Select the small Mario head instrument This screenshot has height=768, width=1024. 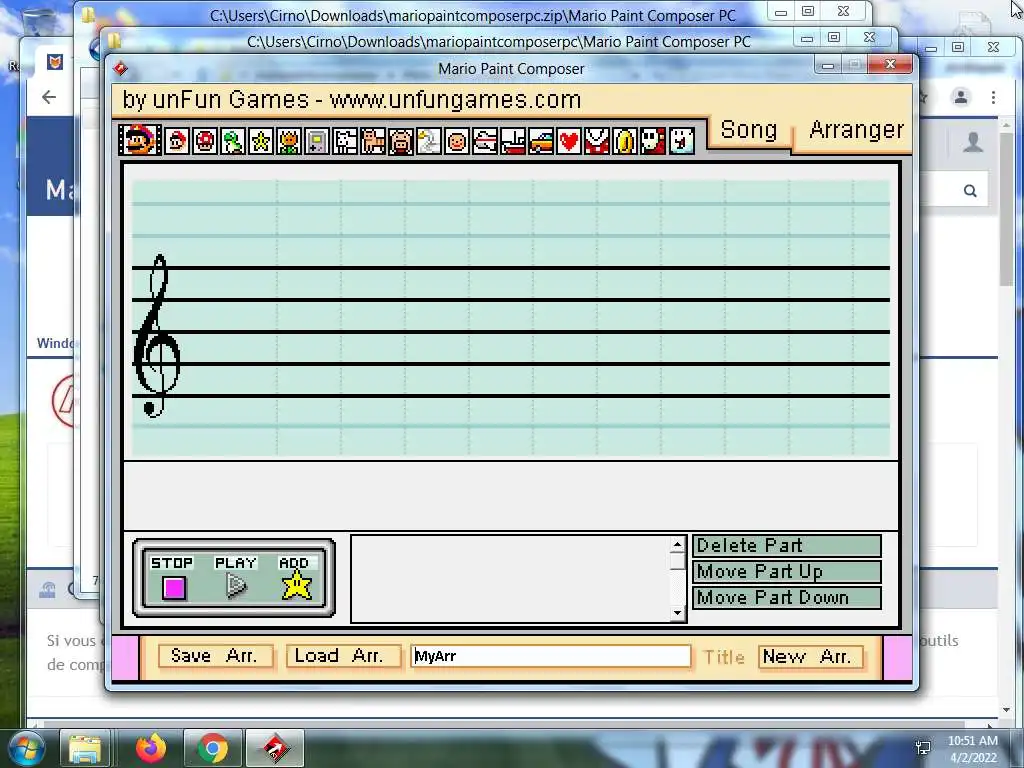(176, 141)
